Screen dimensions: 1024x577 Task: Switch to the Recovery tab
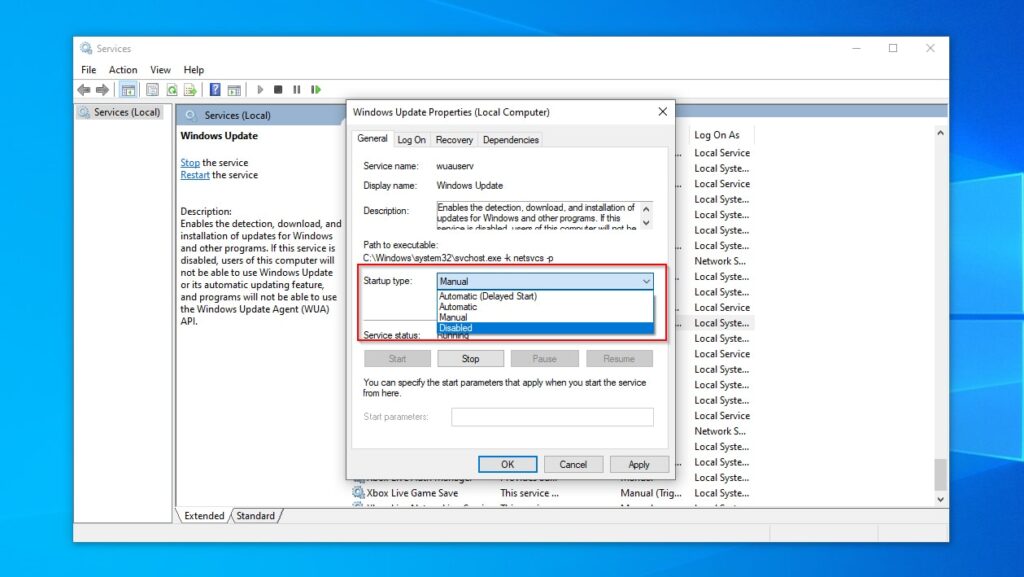tap(454, 140)
